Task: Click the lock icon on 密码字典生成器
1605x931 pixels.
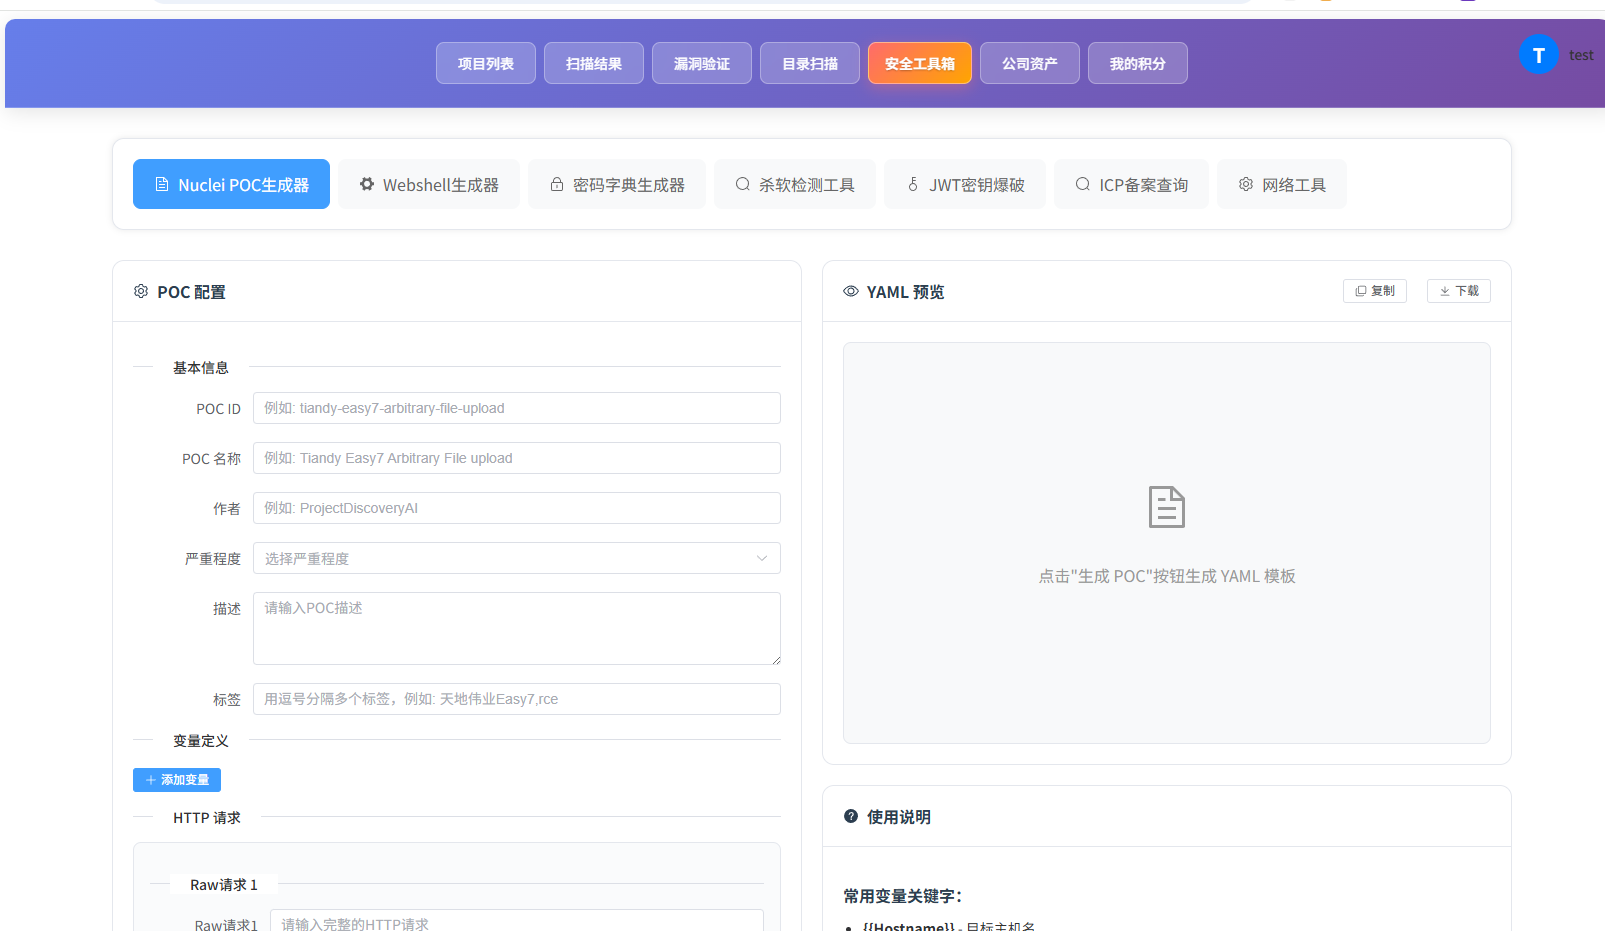Action: pyautogui.click(x=557, y=184)
